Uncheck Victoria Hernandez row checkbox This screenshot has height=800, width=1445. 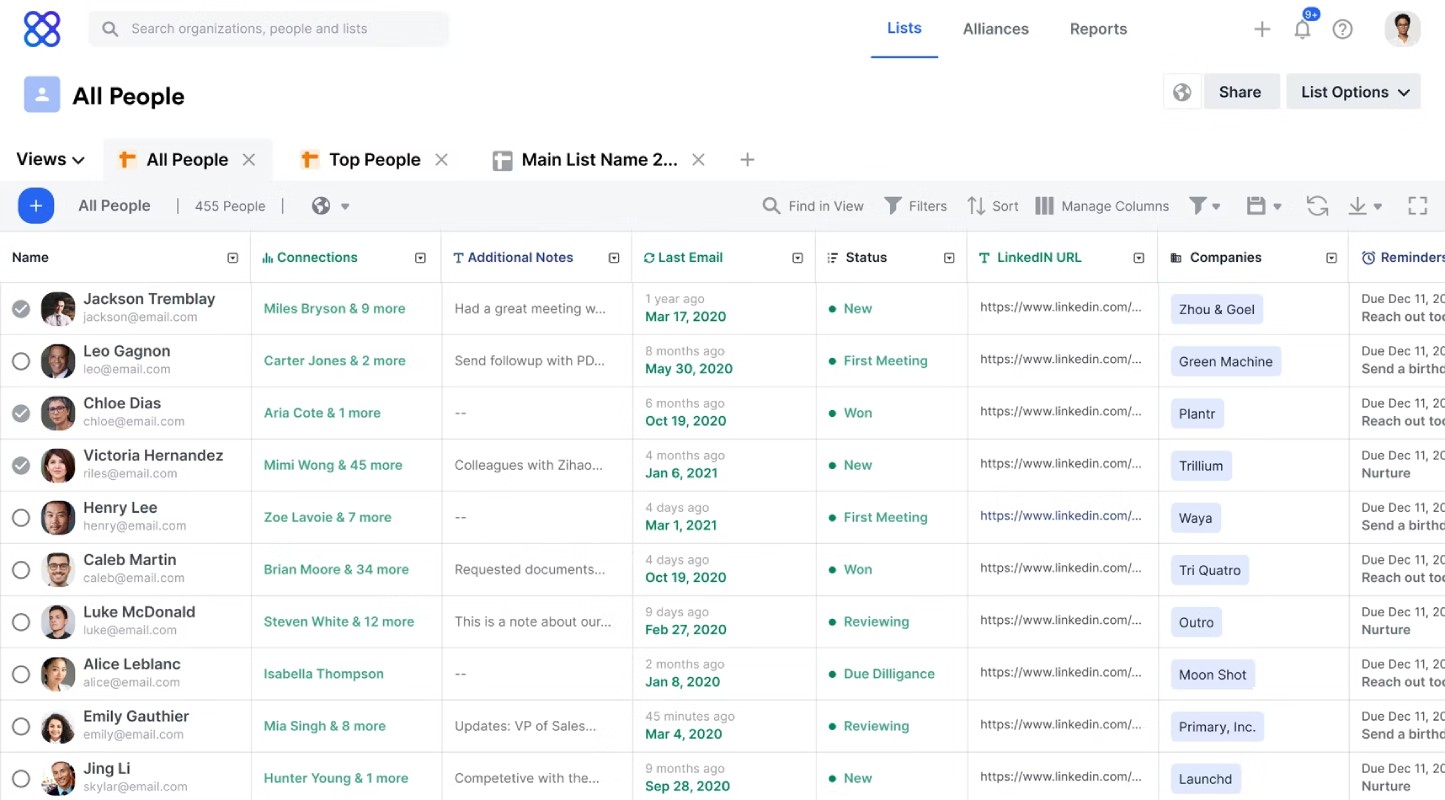tap(20, 465)
